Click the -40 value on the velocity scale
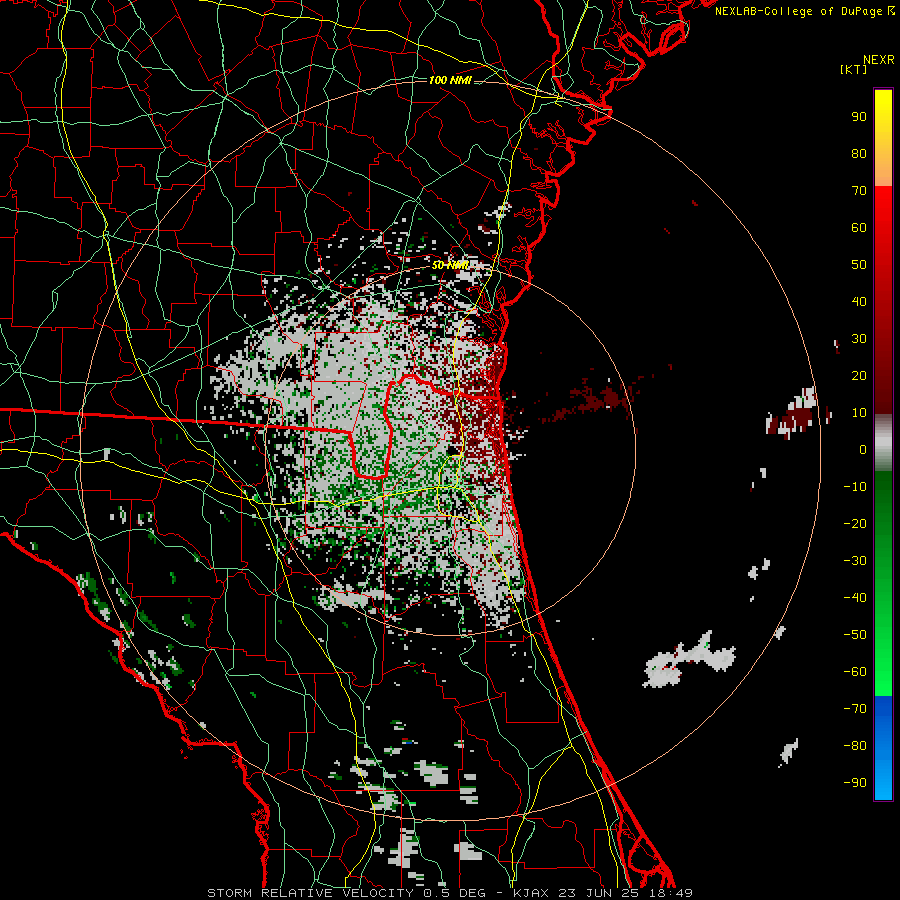Screen dimensions: 900x900 click(x=855, y=598)
